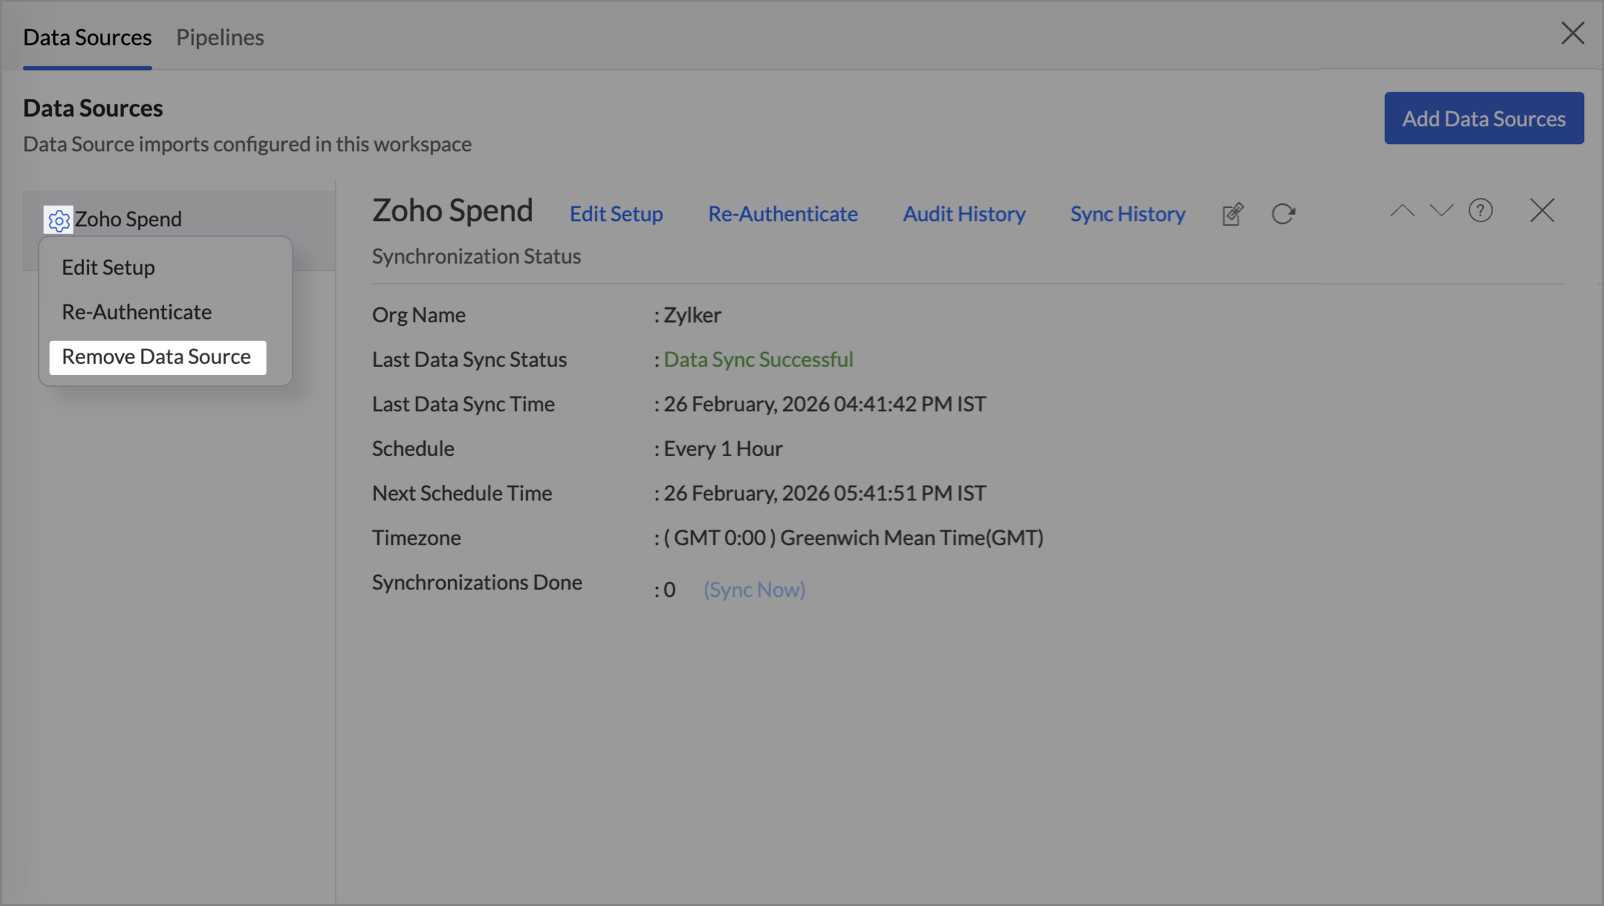Click the Sync Now link

754,590
